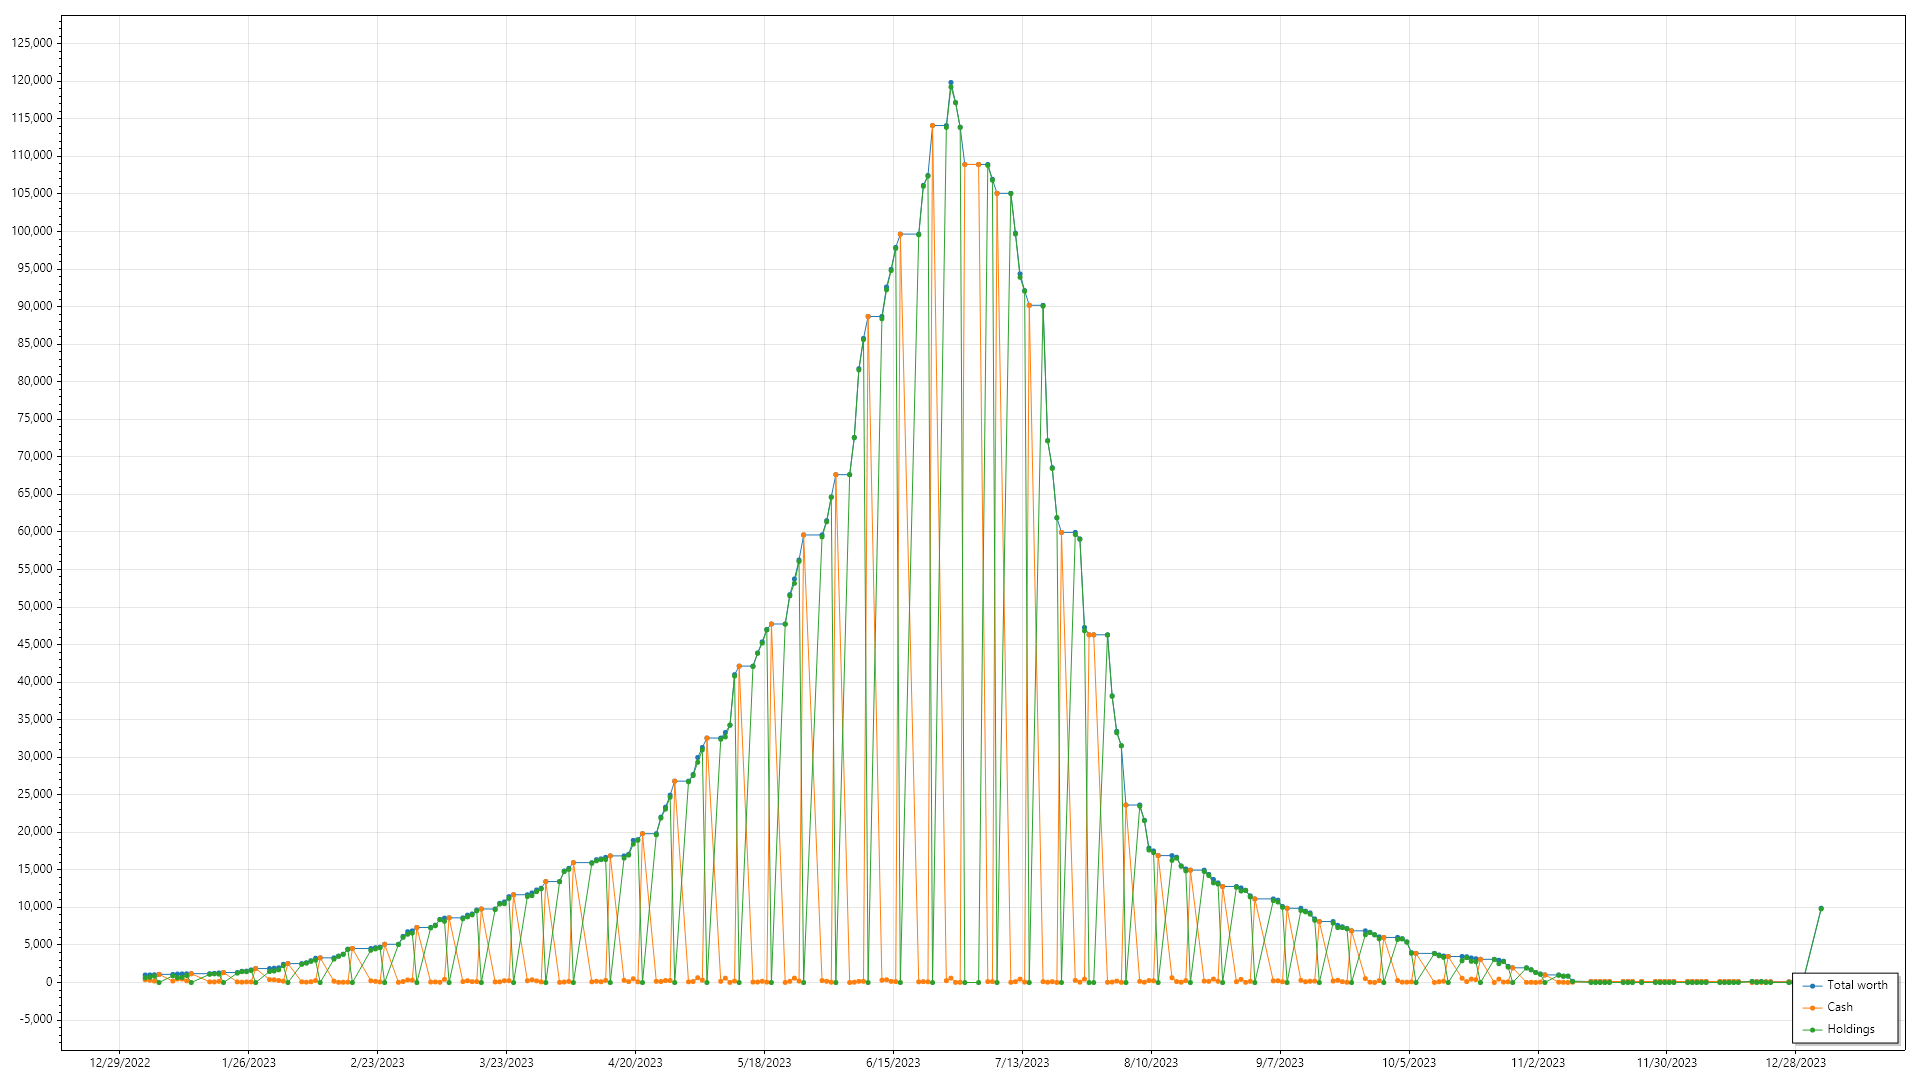
Task: Click the 8/10/2023 date axis label
Action: (x=1151, y=1063)
